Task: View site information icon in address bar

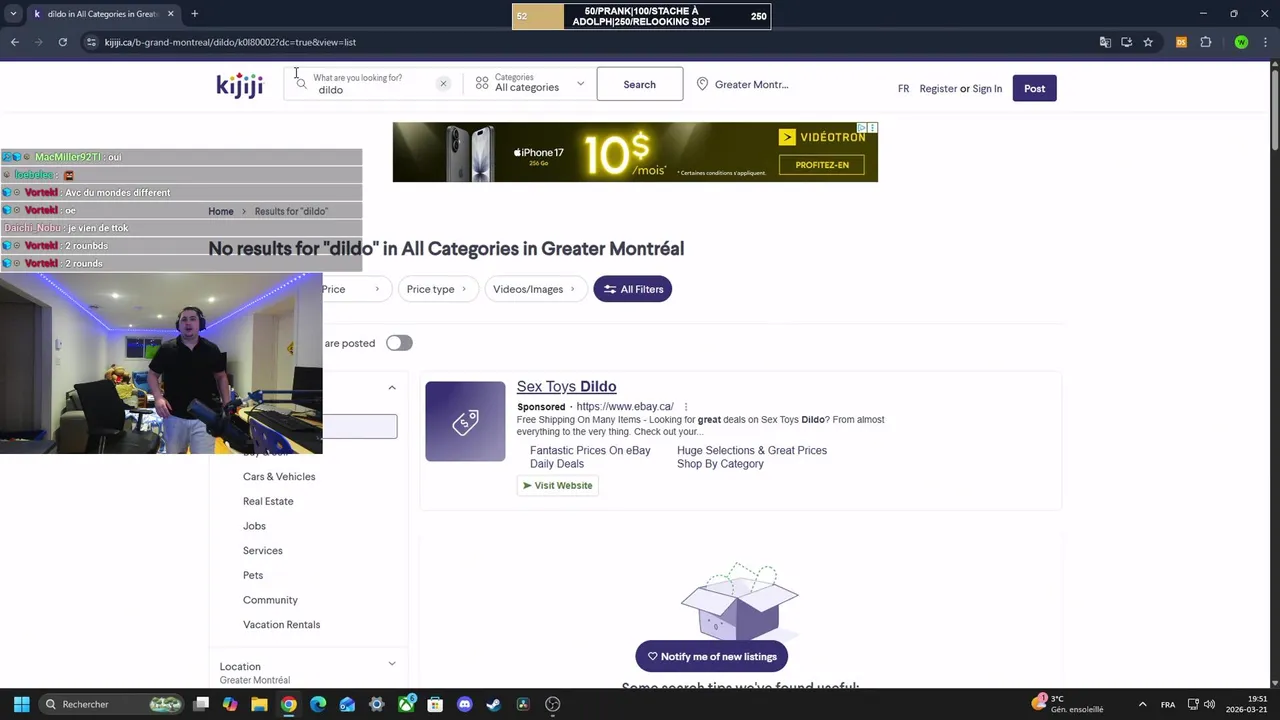Action: click(91, 42)
